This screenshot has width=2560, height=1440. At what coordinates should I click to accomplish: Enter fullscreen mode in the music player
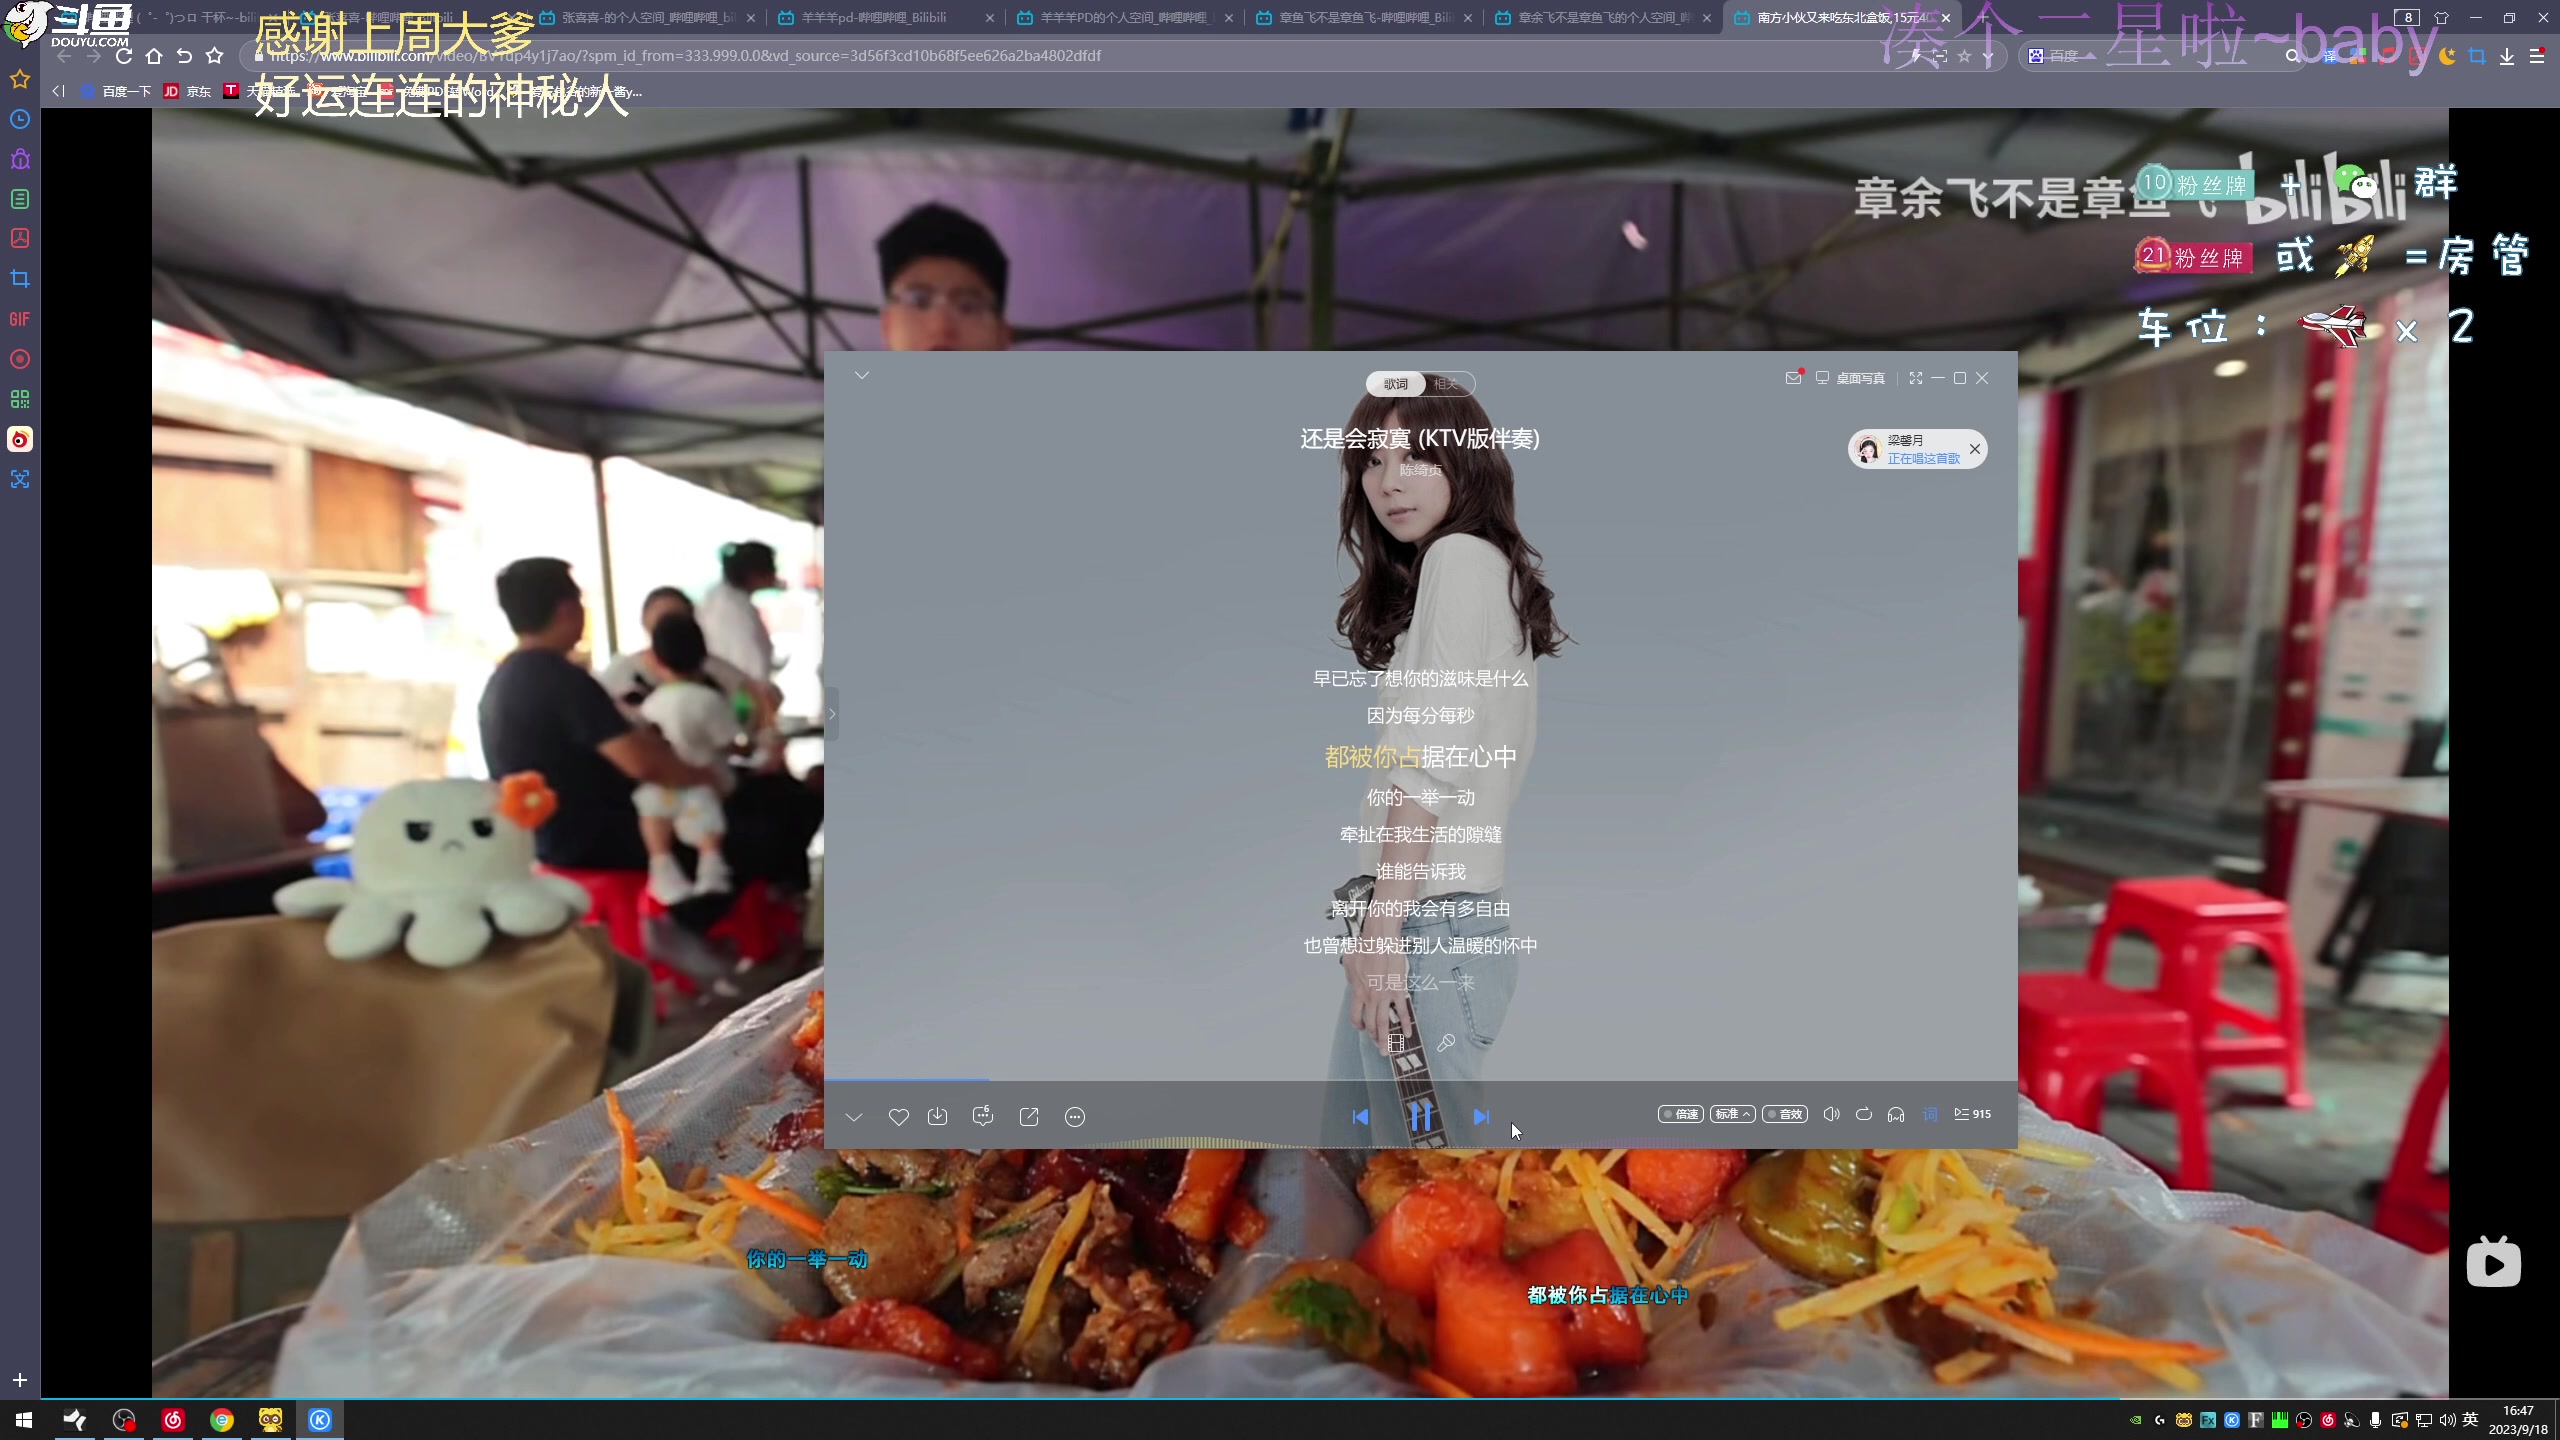coord(1916,378)
